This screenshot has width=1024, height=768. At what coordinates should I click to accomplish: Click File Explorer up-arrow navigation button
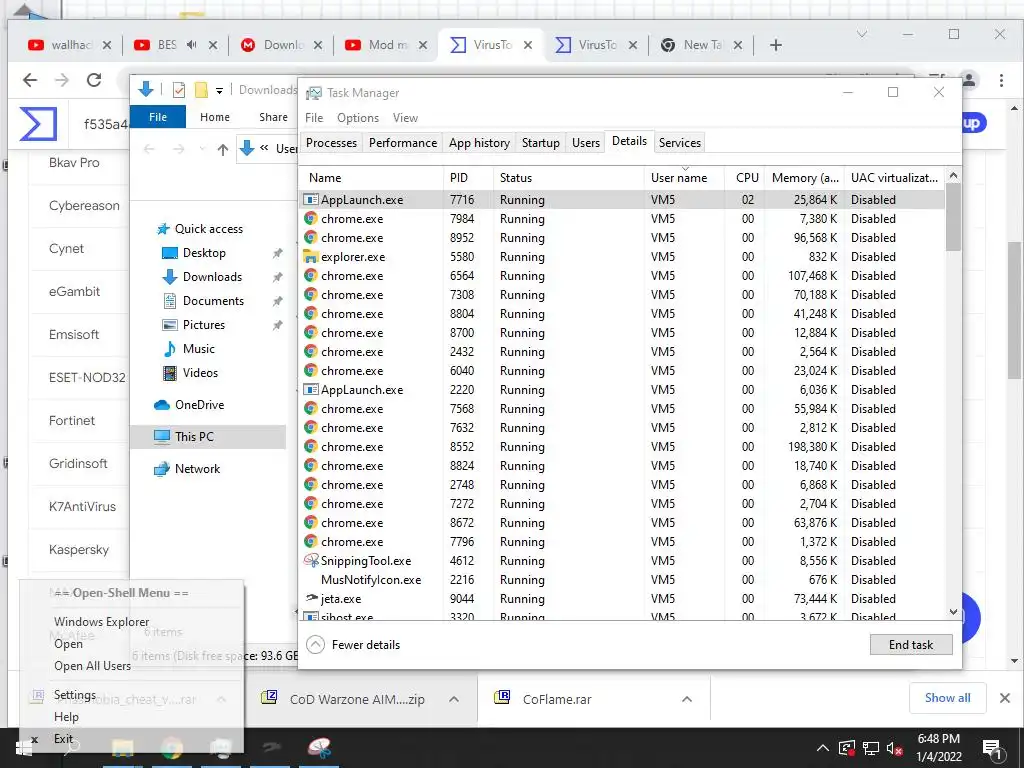pyautogui.click(x=223, y=150)
